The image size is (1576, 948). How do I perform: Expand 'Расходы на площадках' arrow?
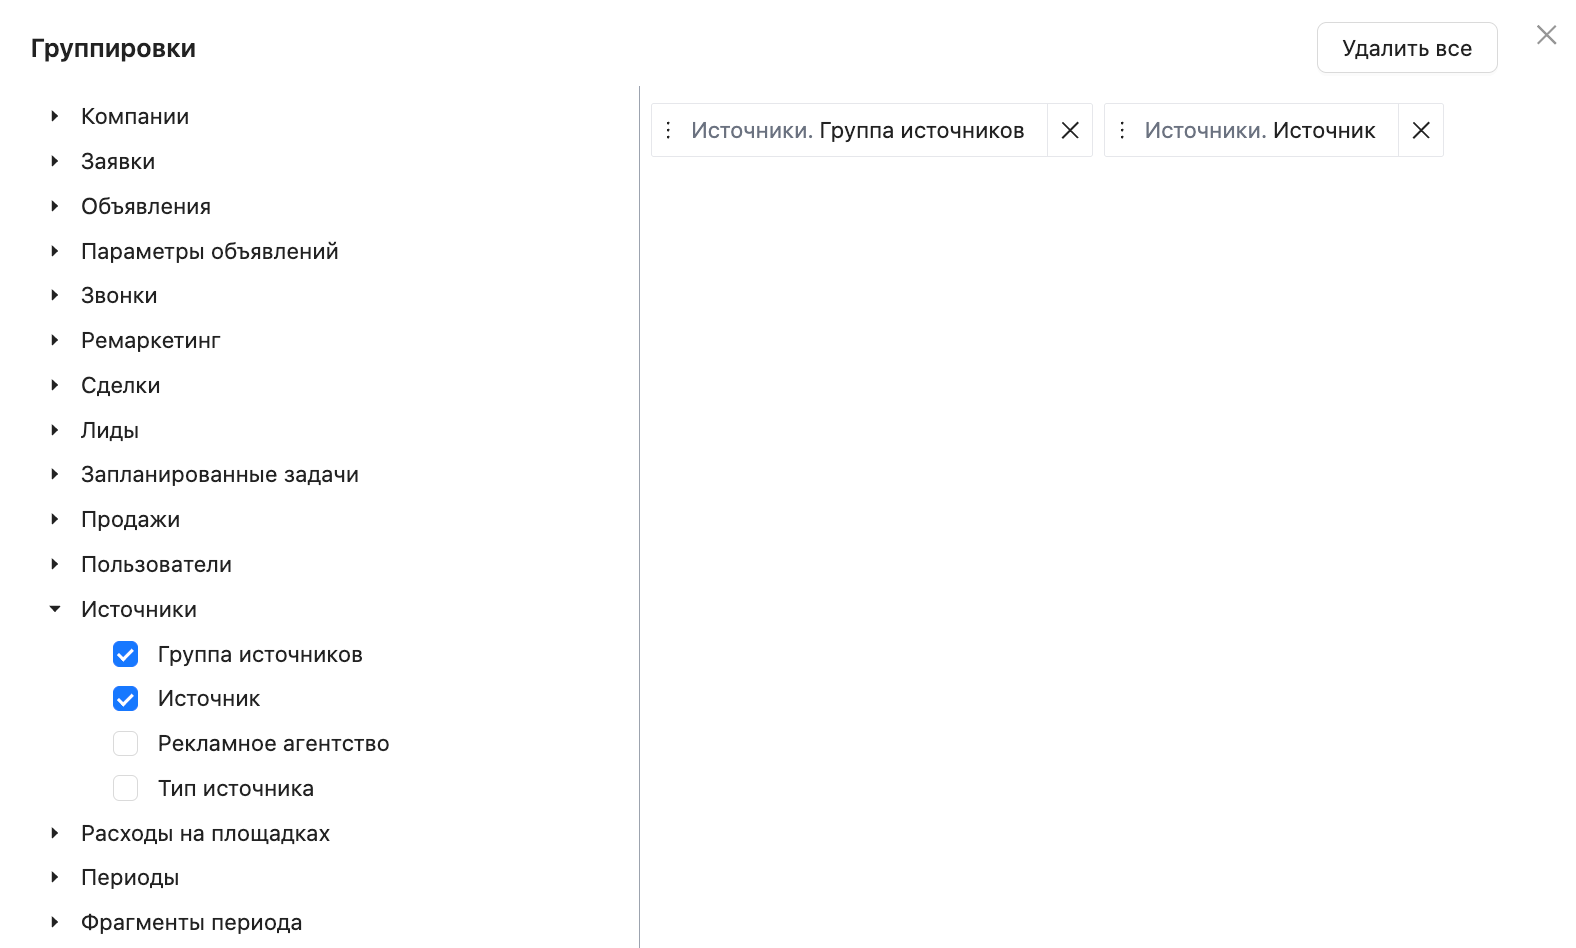[x=55, y=833]
